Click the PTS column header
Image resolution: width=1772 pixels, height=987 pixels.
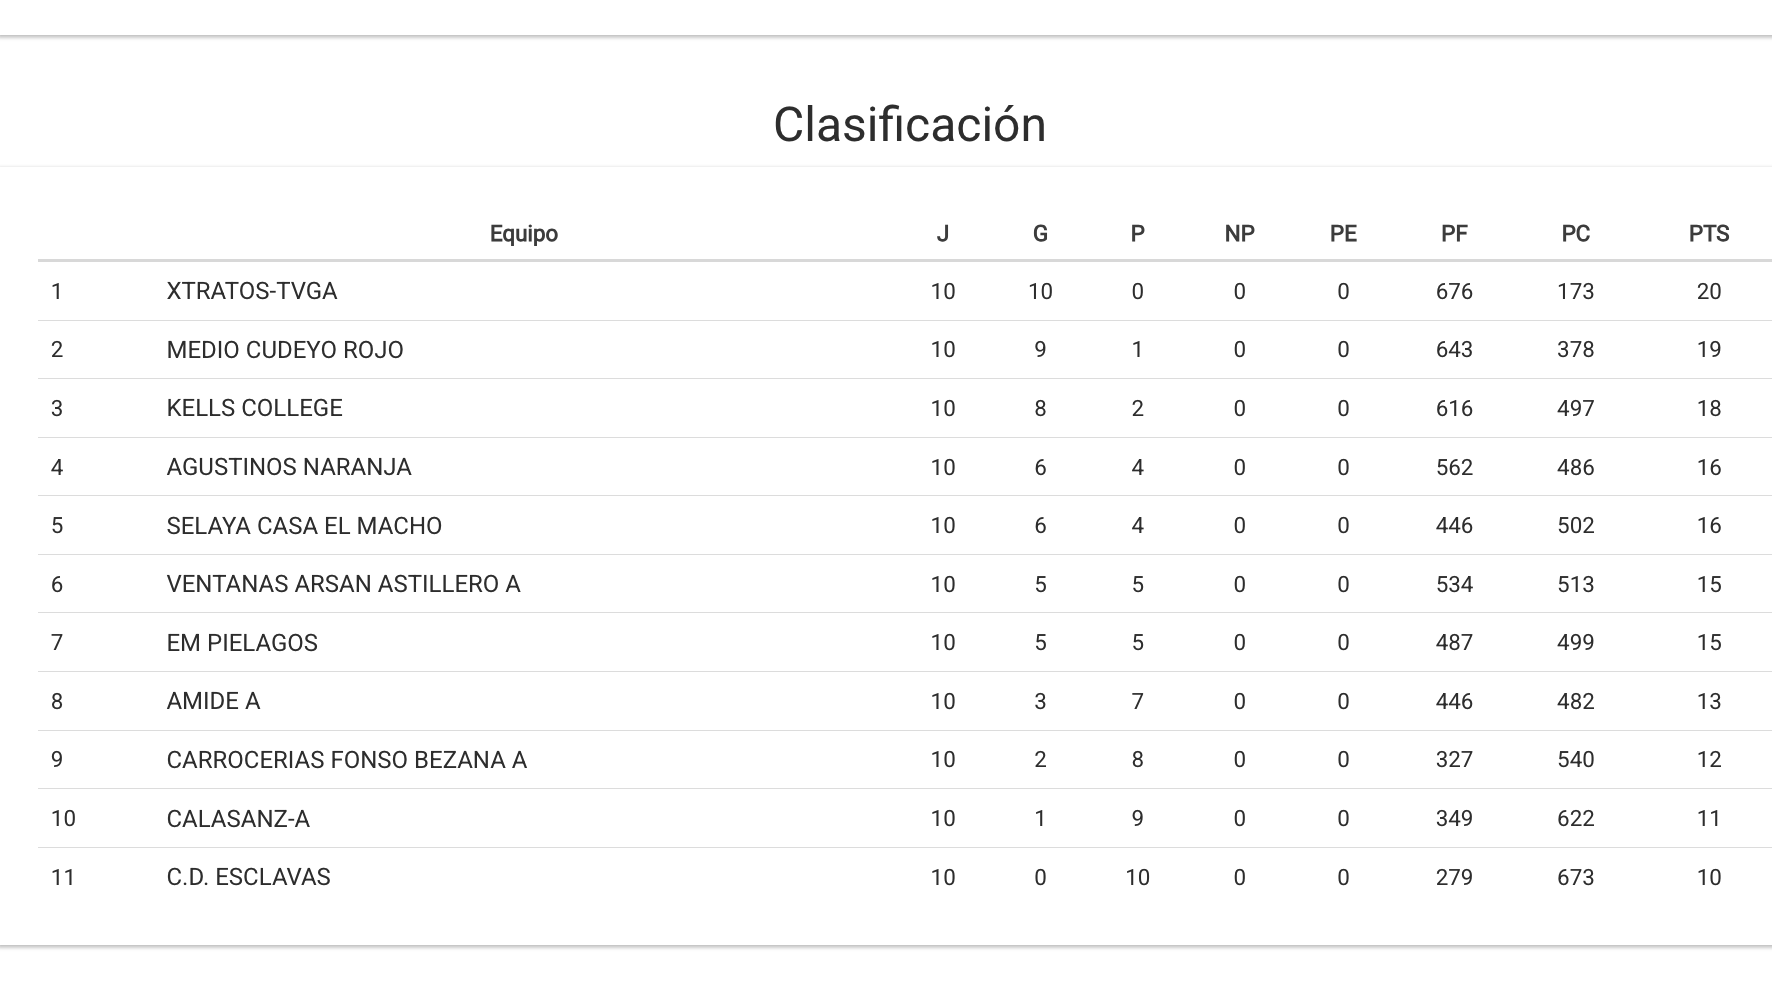coord(1708,234)
